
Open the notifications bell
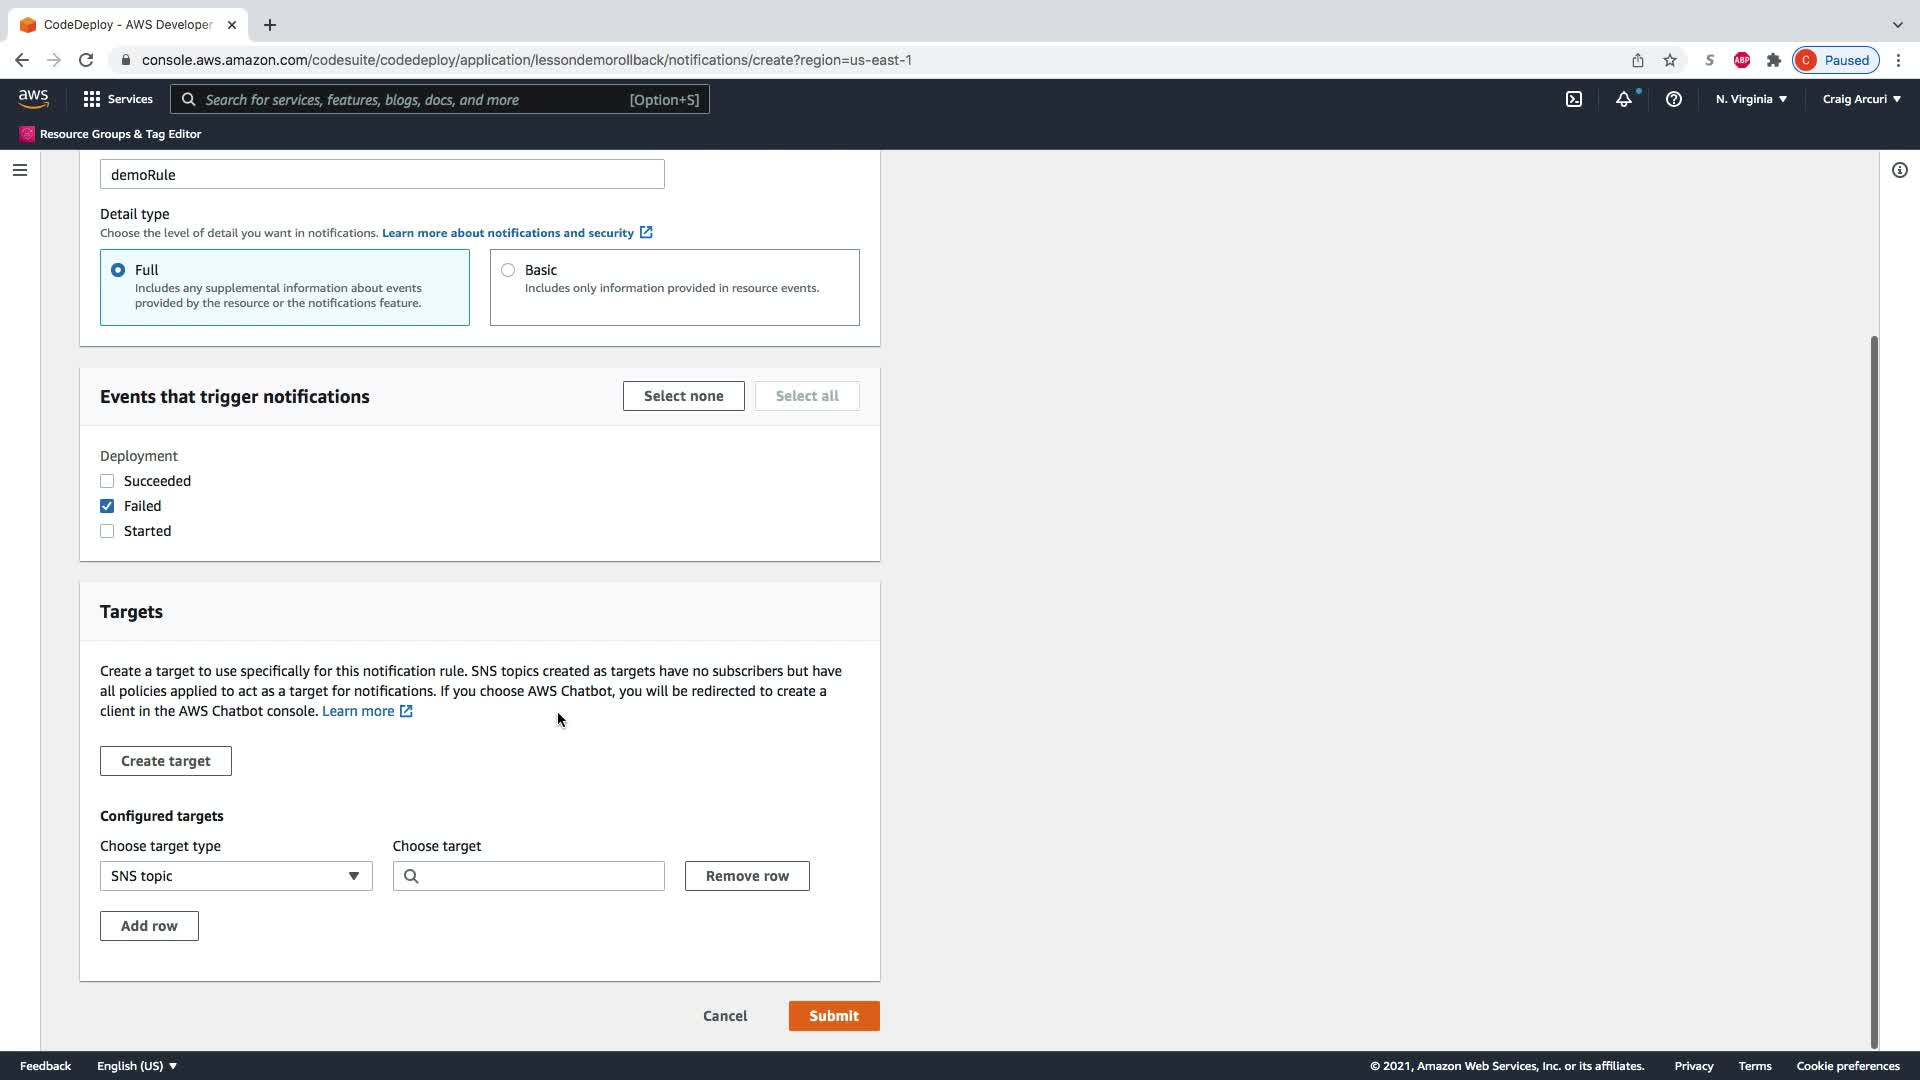tap(1623, 99)
